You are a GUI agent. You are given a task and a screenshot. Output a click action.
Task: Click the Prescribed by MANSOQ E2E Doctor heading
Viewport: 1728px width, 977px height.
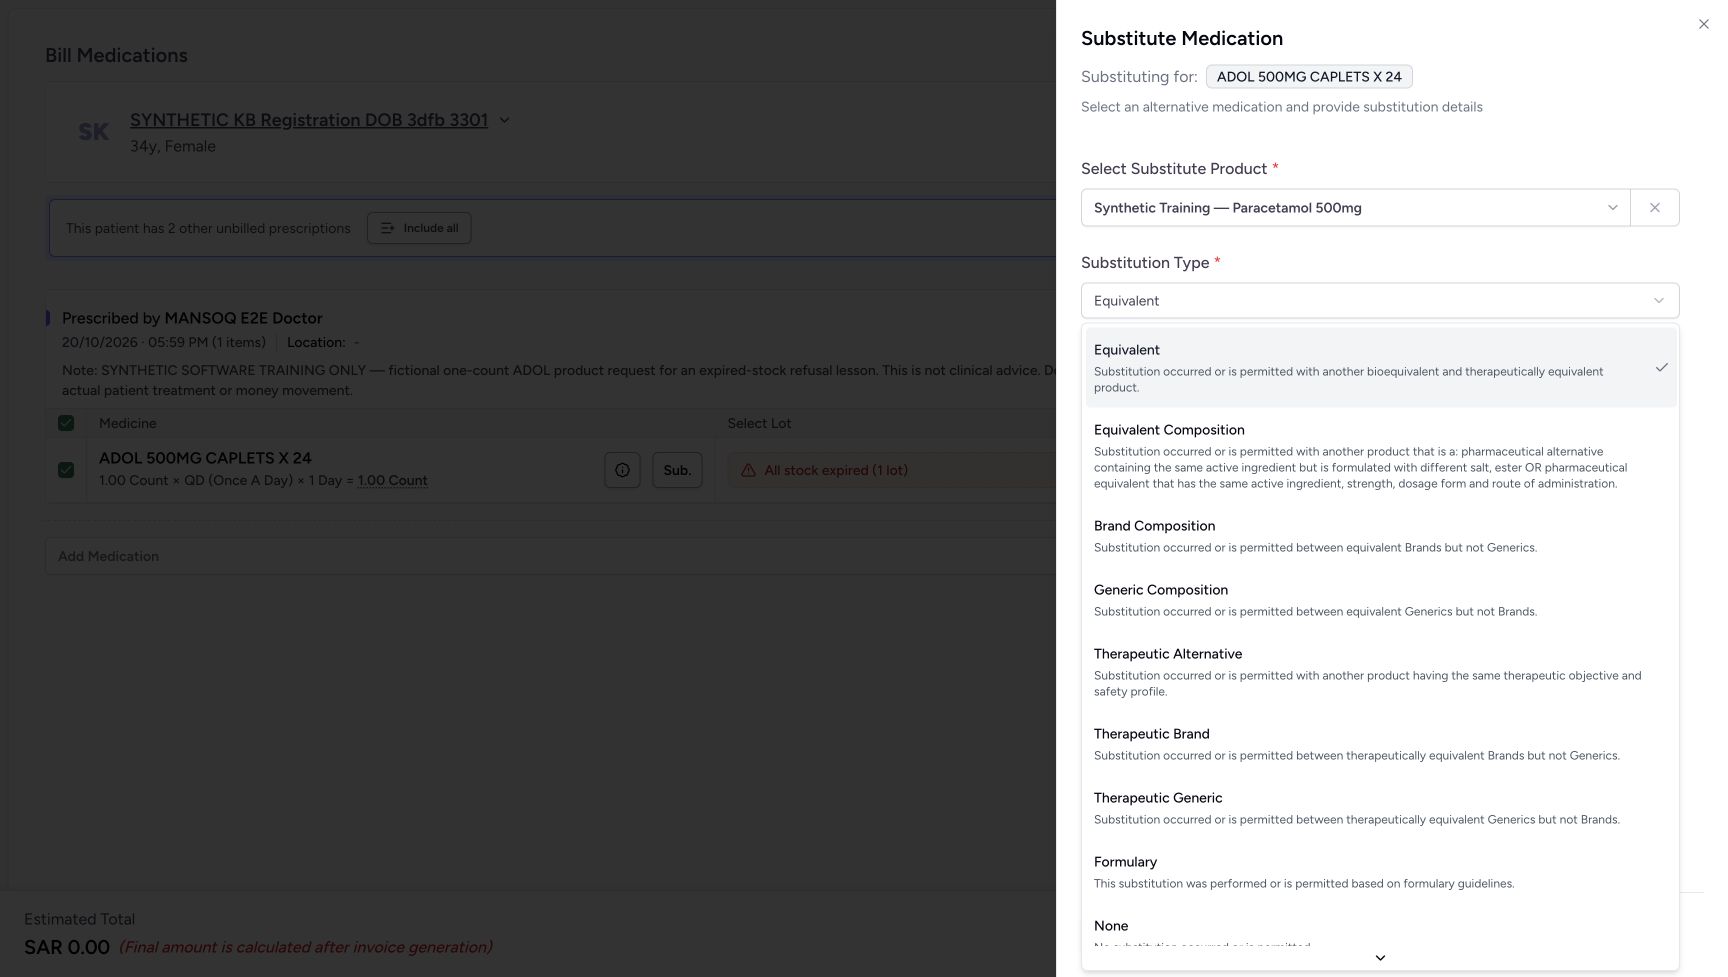coord(192,318)
